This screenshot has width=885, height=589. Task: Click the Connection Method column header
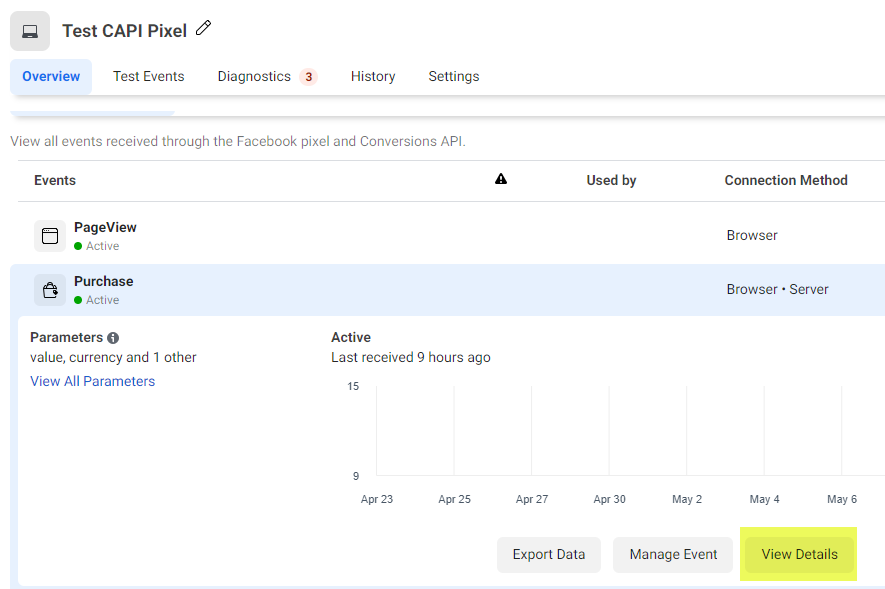click(x=786, y=181)
